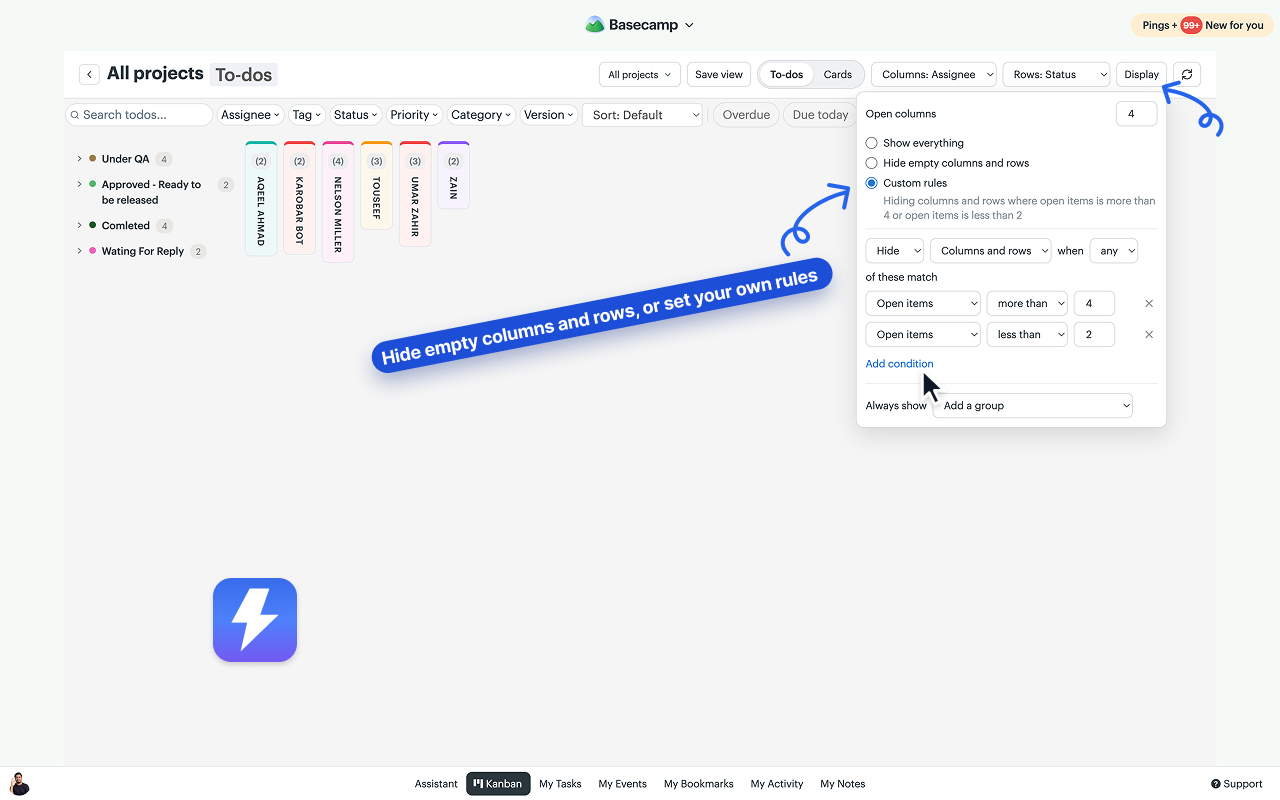Click the Add condition link
The height and width of the screenshot is (800, 1280).
point(899,364)
